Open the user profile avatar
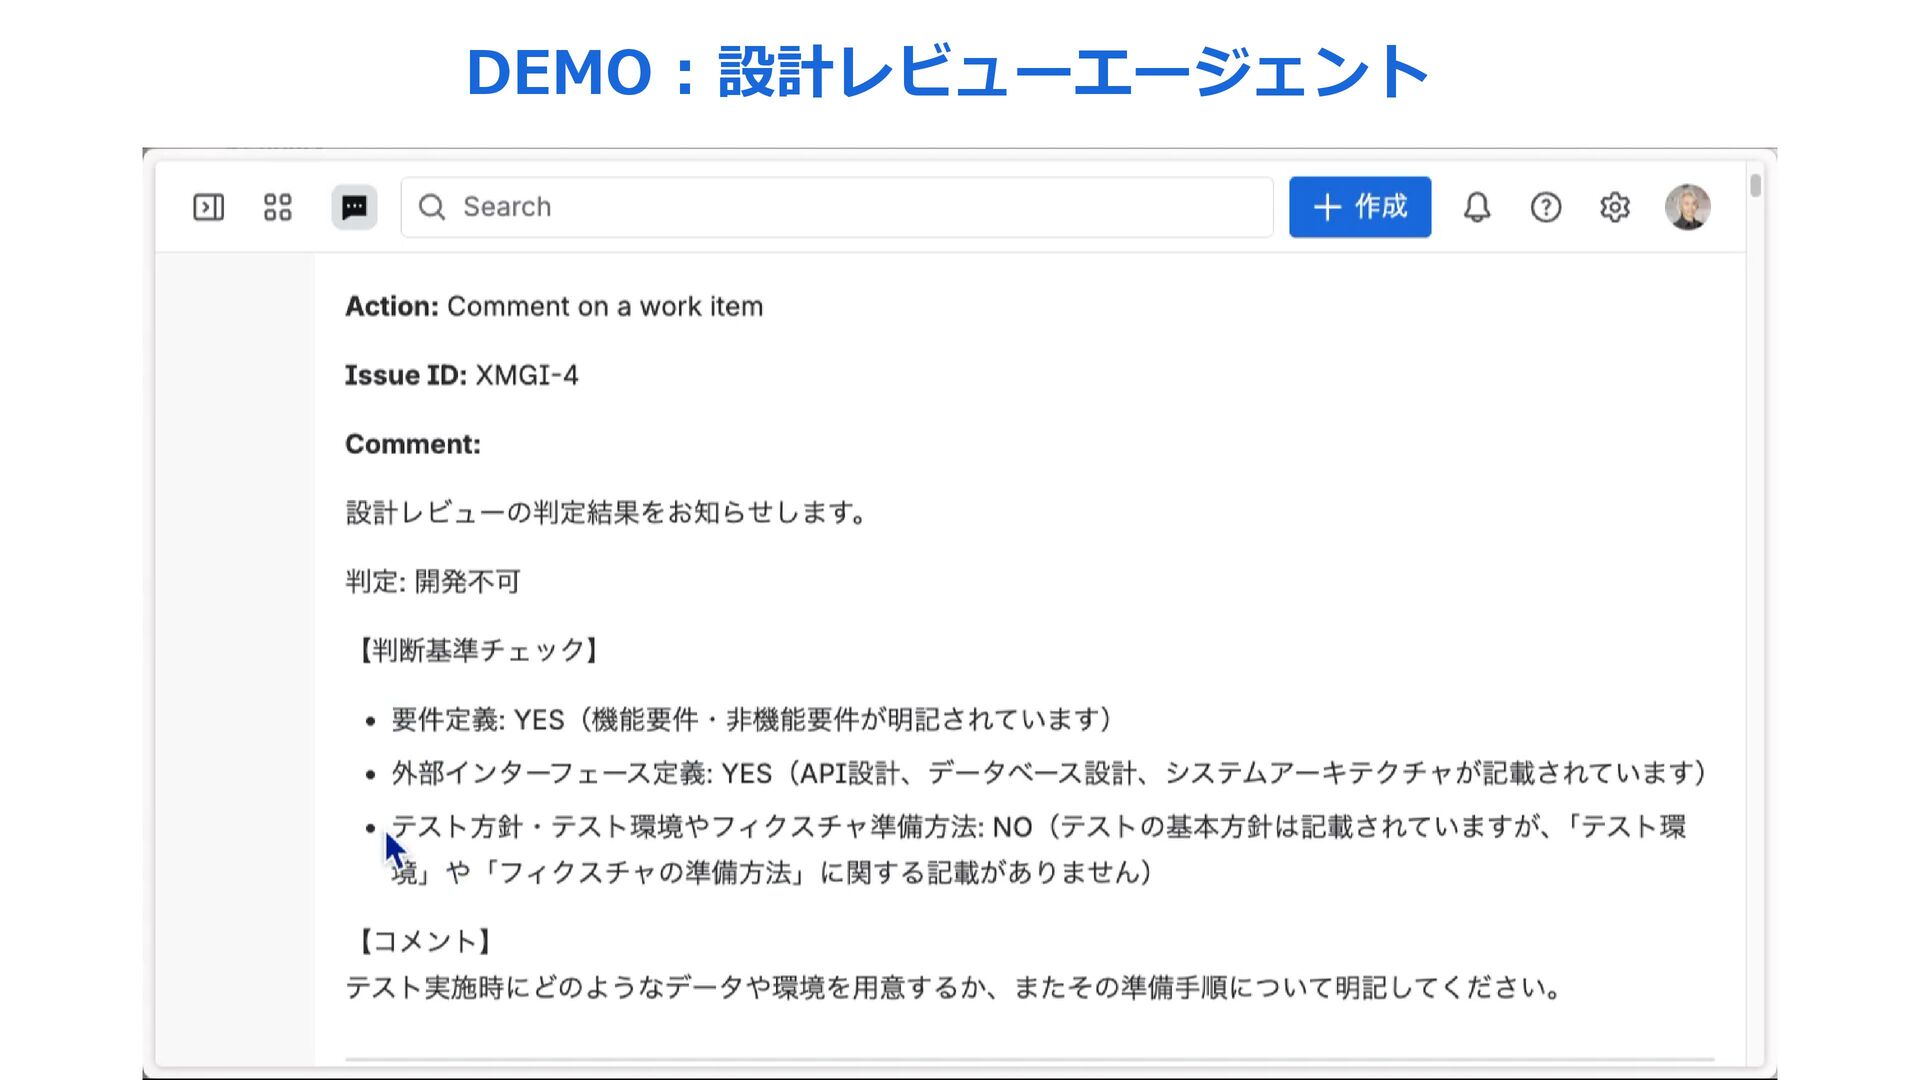 click(1687, 207)
